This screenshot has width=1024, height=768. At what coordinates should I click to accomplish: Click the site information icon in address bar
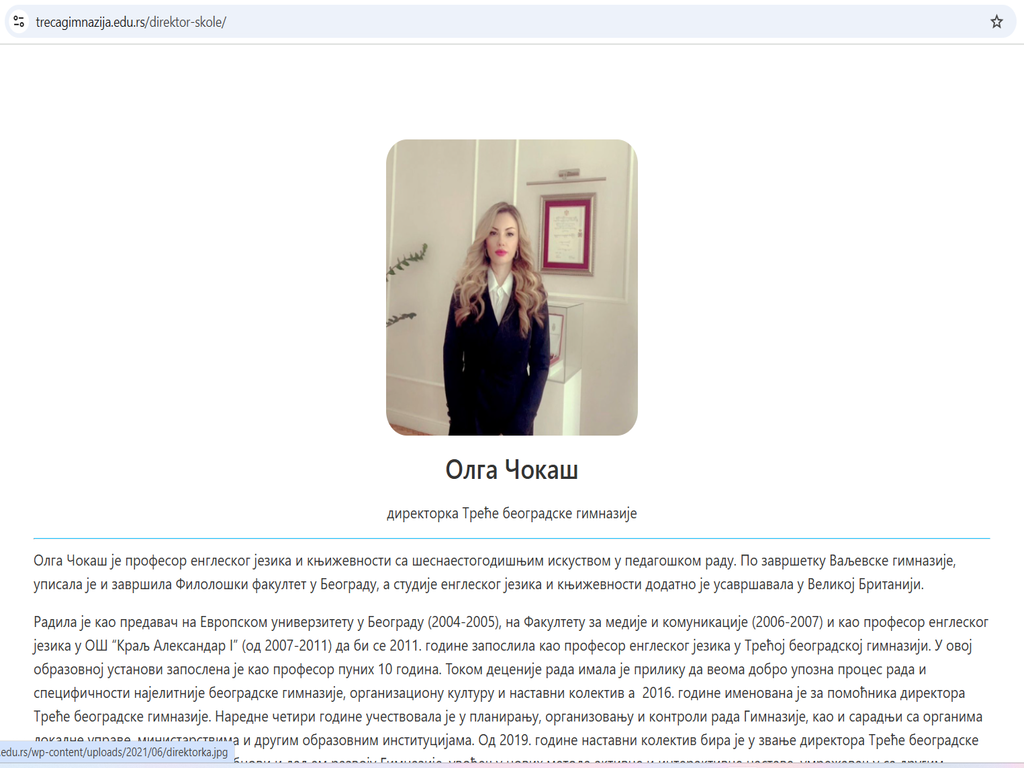click(19, 22)
